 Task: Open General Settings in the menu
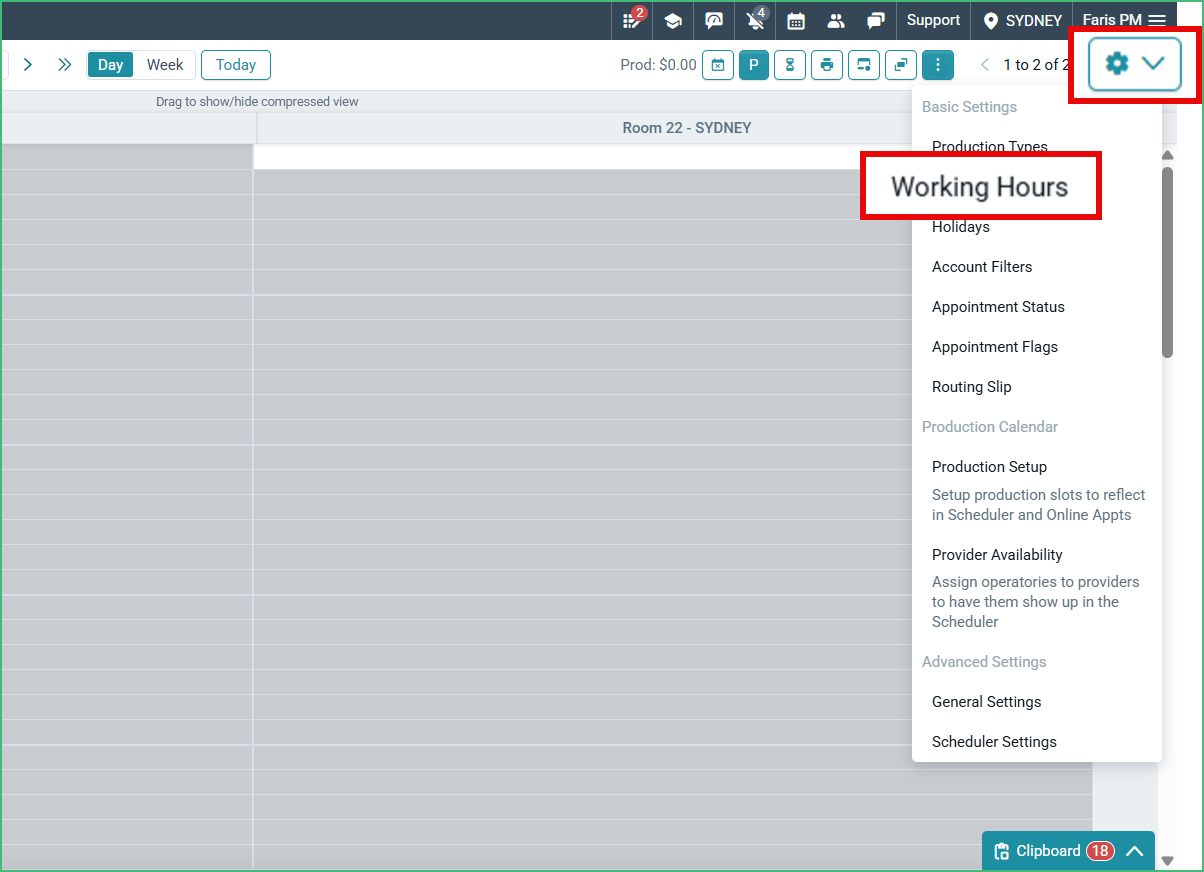click(x=987, y=702)
